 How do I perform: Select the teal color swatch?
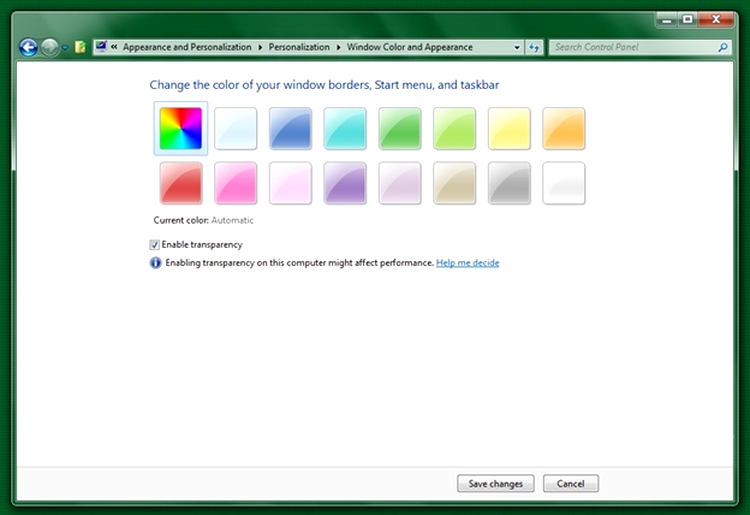(345, 128)
